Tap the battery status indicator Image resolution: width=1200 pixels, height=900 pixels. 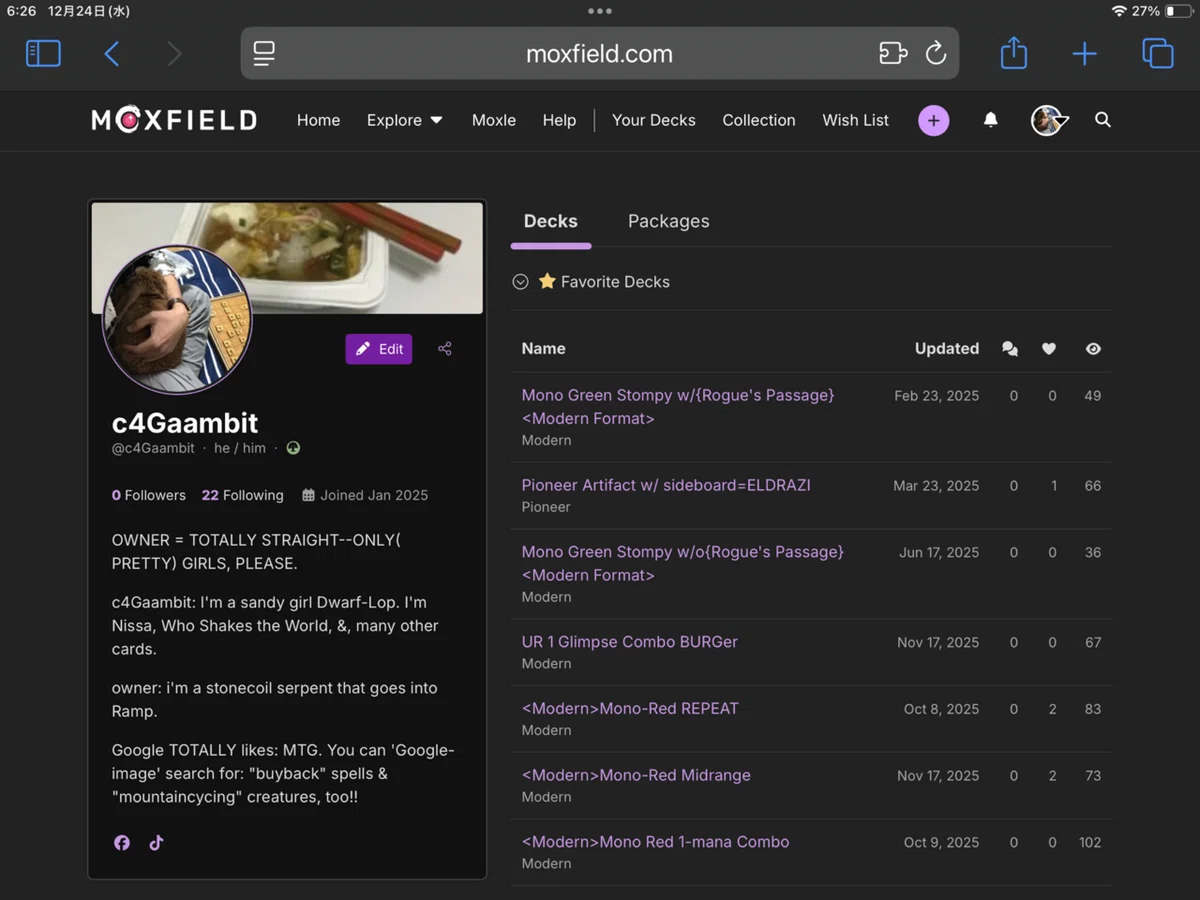point(1178,11)
